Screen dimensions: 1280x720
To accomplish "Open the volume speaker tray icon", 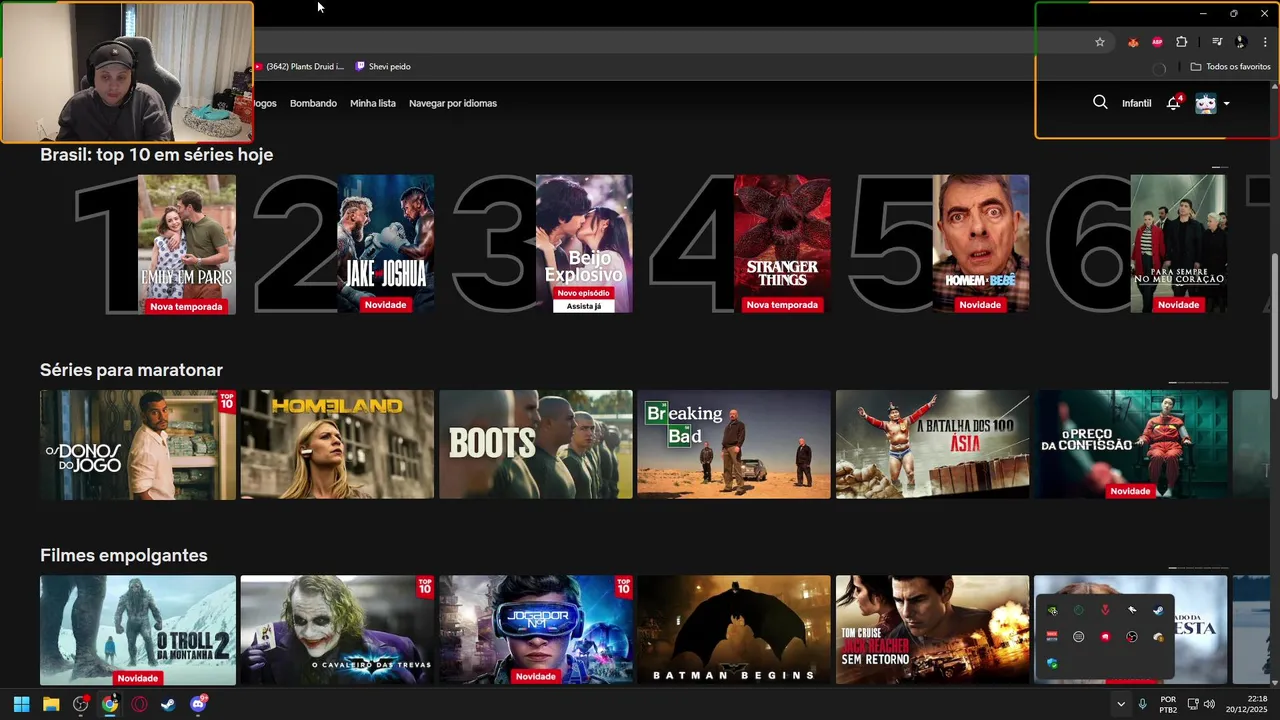I will (1209, 704).
